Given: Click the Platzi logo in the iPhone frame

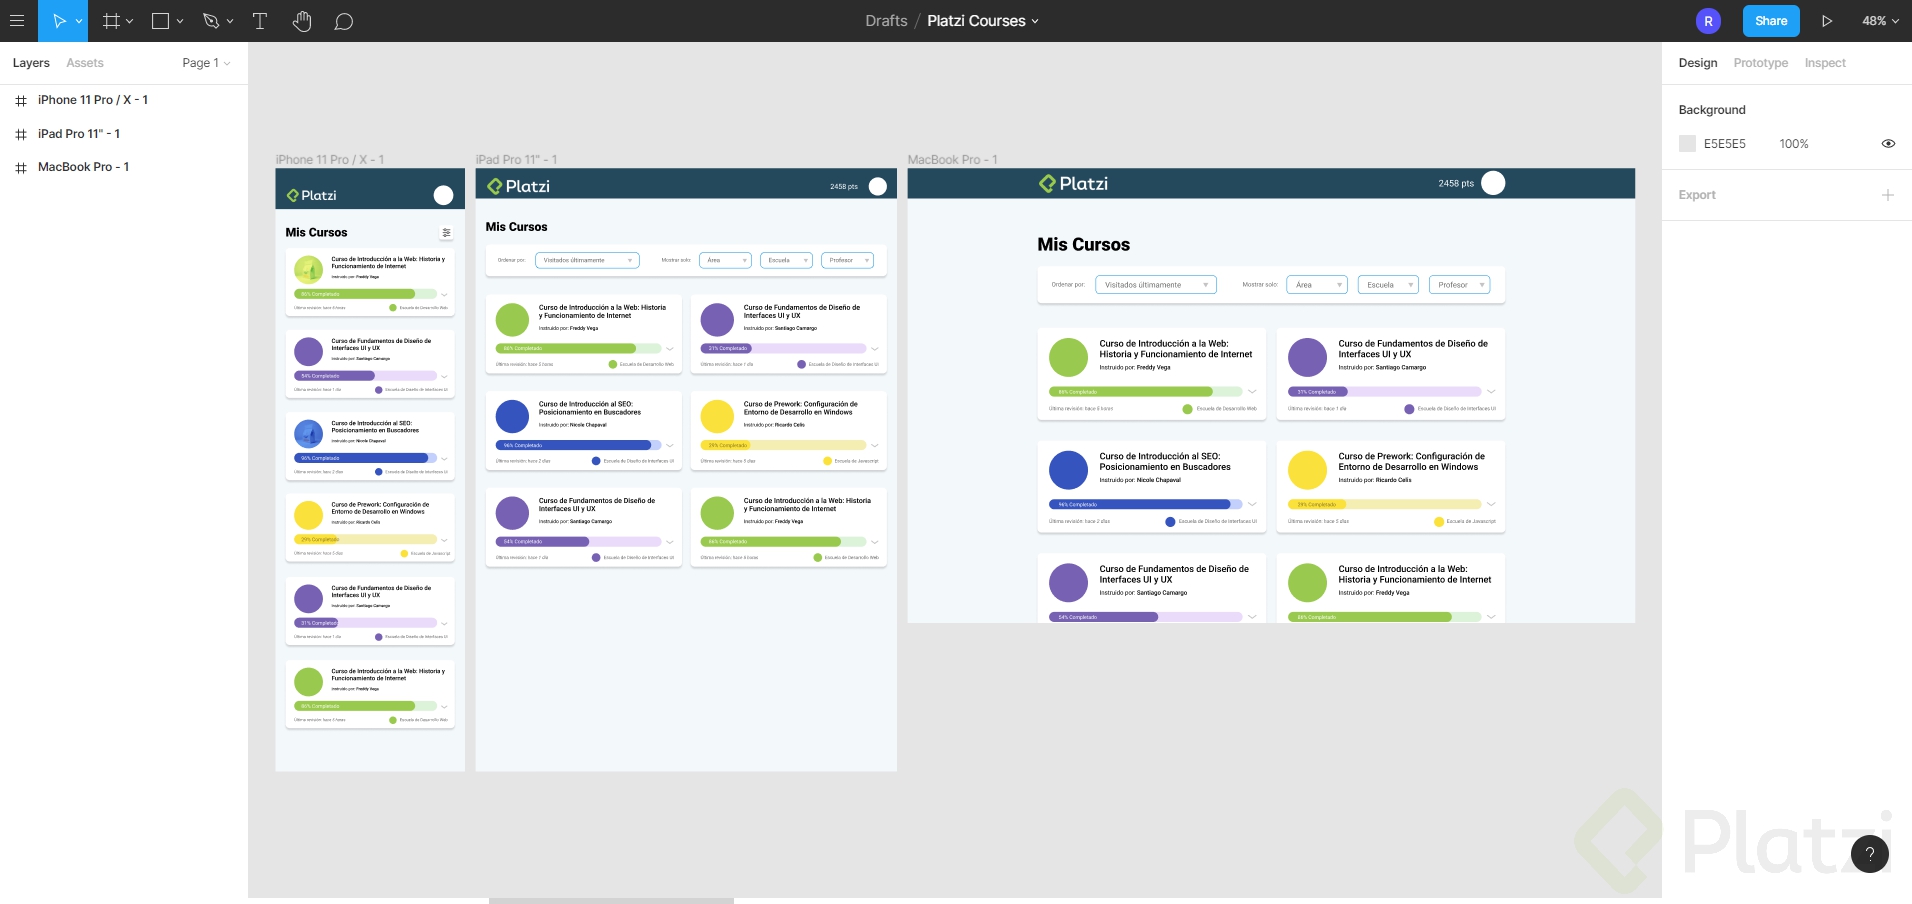Looking at the screenshot, I should pyautogui.click(x=311, y=195).
